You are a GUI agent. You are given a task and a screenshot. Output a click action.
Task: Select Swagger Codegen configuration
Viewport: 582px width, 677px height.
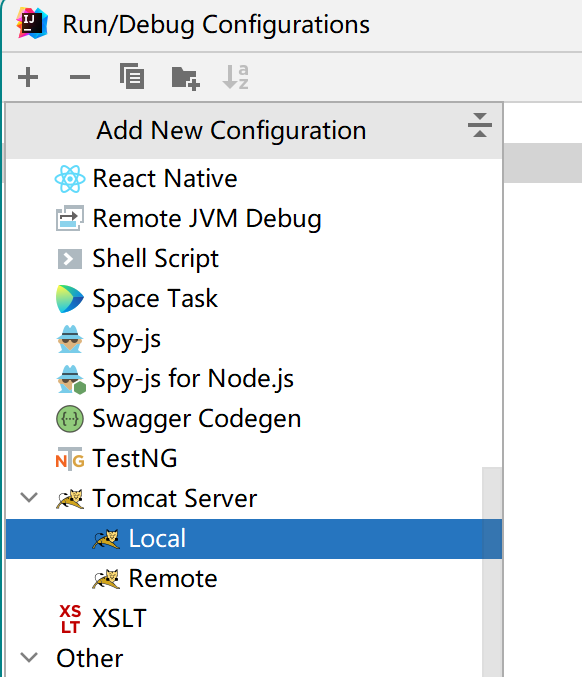coord(254,419)
